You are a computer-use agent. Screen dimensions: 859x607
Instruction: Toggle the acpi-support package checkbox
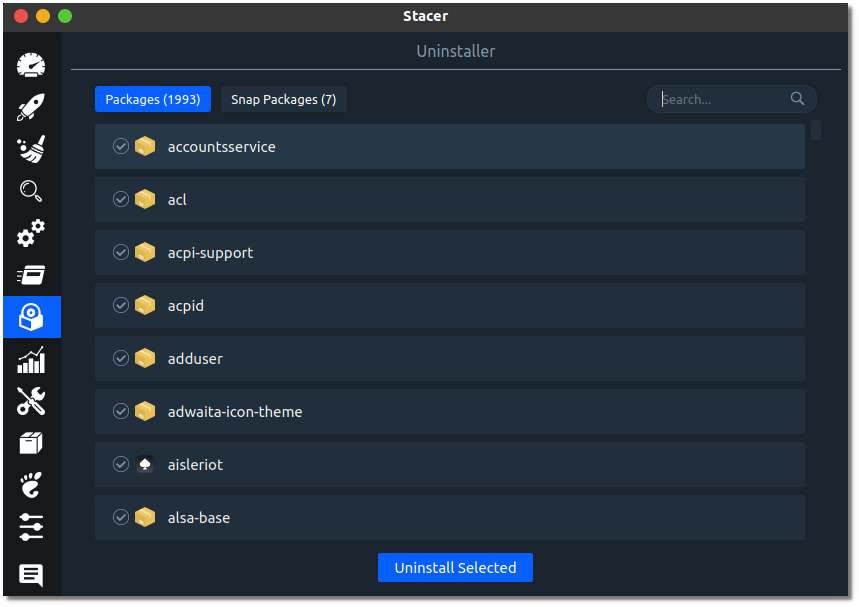tap(121, 253)
